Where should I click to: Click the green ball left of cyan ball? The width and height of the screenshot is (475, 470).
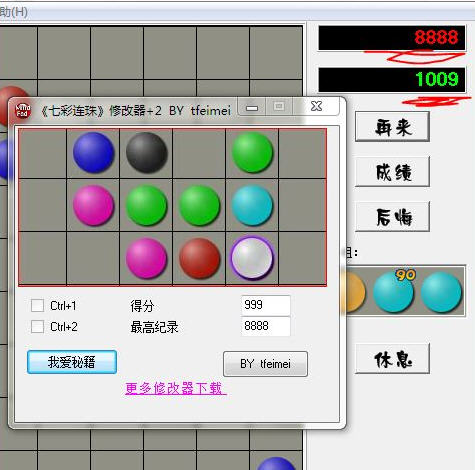(199, 205)
